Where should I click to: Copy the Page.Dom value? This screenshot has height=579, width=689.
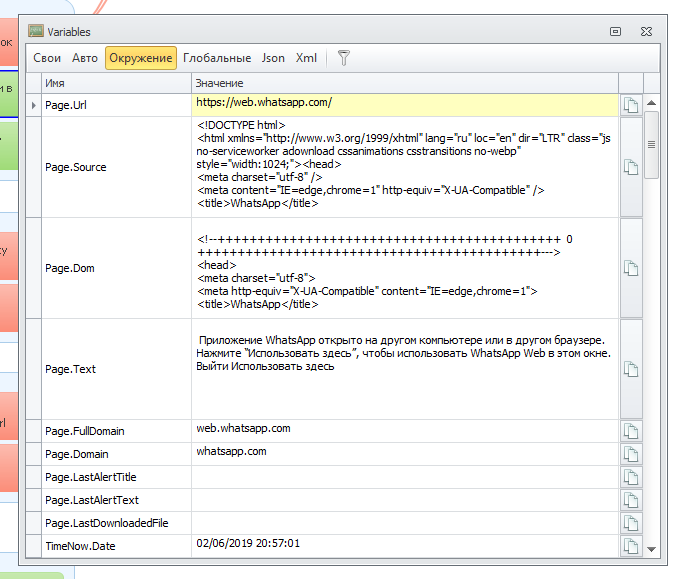pos(631,268)
